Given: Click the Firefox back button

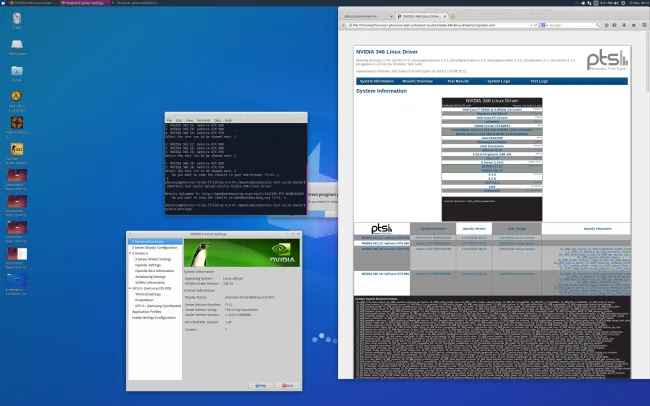Looking at the screenshot, I should (x=343, y=25).
